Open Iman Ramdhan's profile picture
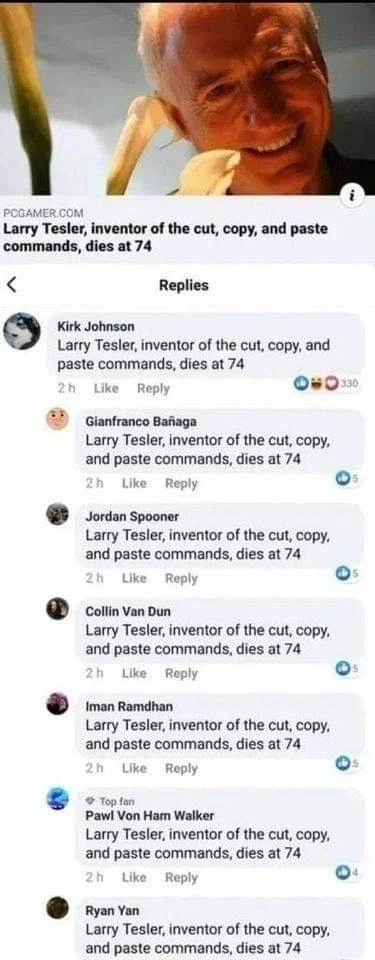The image size is (375, 960). (x=57, y=703)
